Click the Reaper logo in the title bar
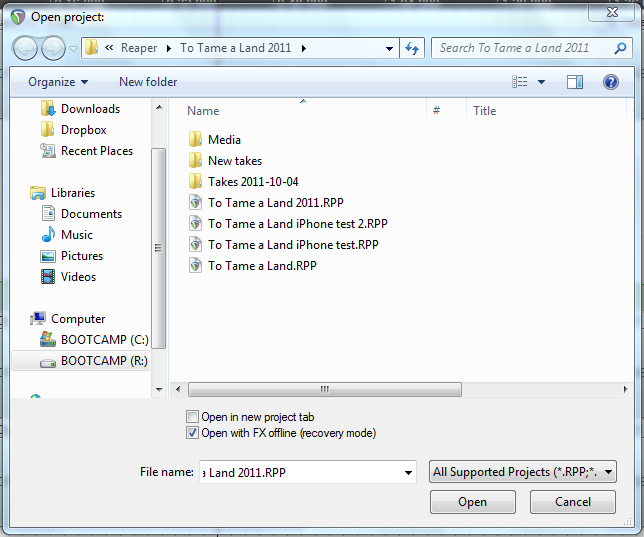The width and height of the screenshot is (644, 537). coord(18,17)
